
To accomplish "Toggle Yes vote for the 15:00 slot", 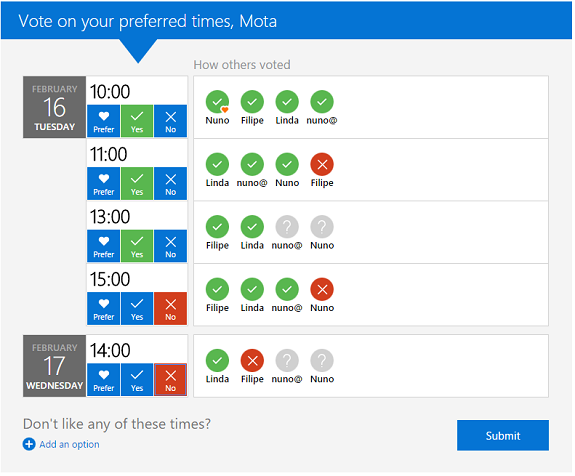I will [137, 308].
